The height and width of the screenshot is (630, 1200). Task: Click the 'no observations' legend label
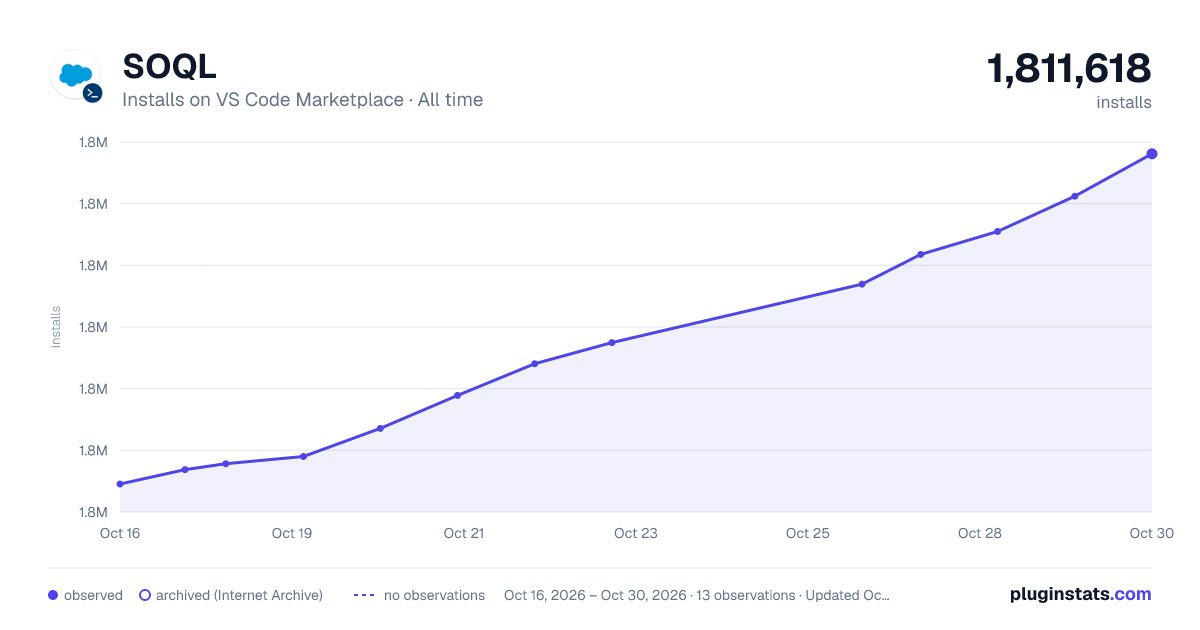[434, 595]
